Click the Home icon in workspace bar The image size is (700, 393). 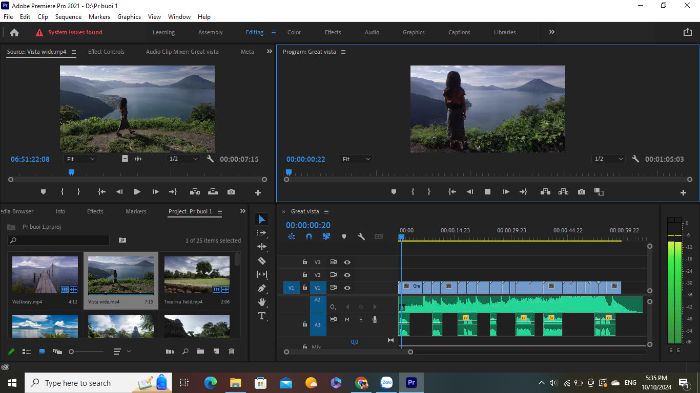pyautogui.click(x=14, y=32)
